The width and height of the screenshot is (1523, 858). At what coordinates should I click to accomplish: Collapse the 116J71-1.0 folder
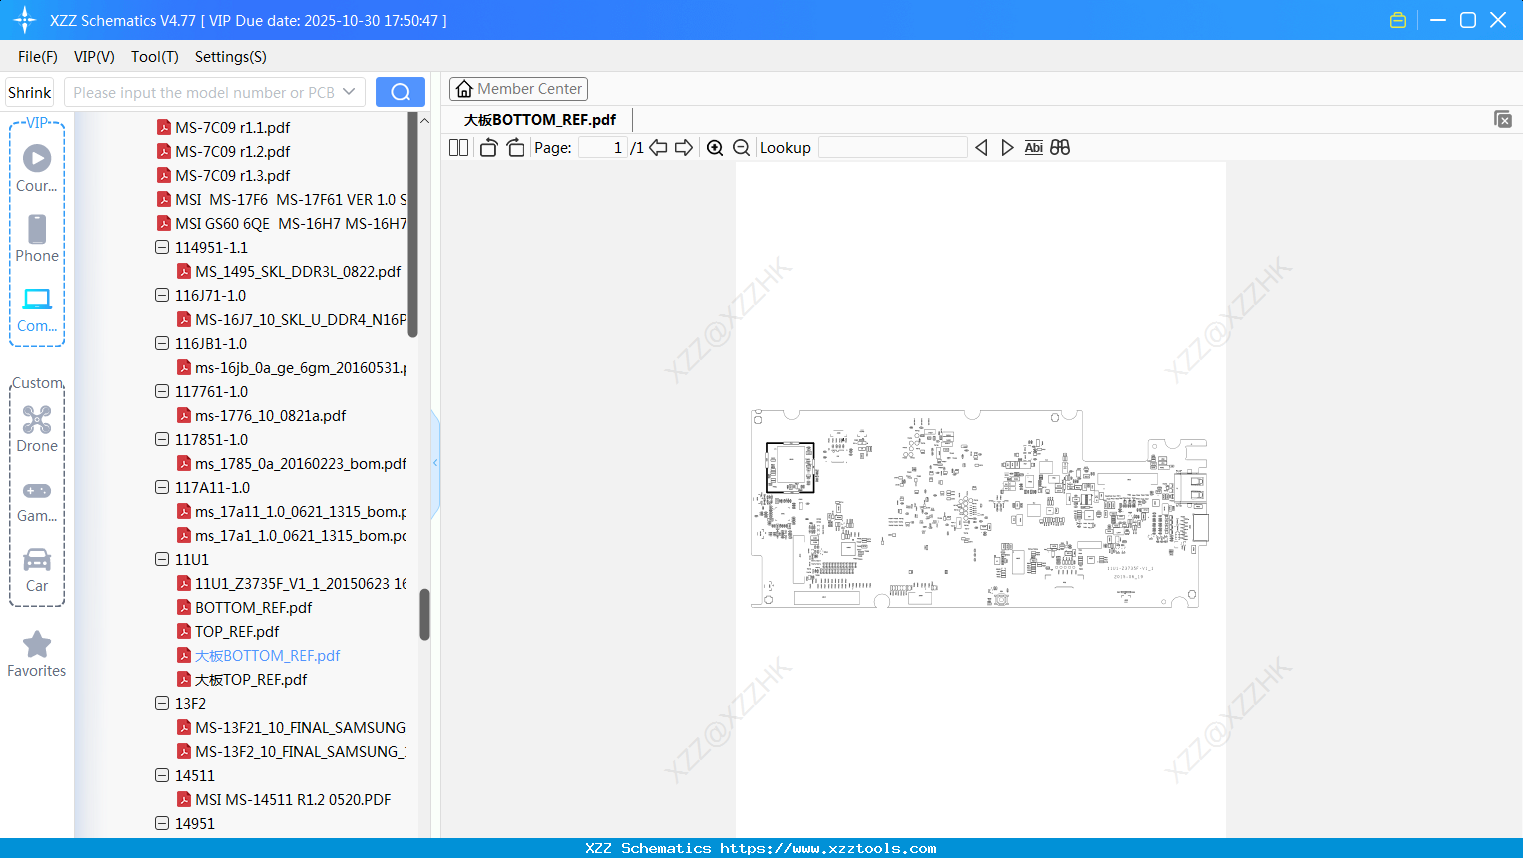(162, 295)
